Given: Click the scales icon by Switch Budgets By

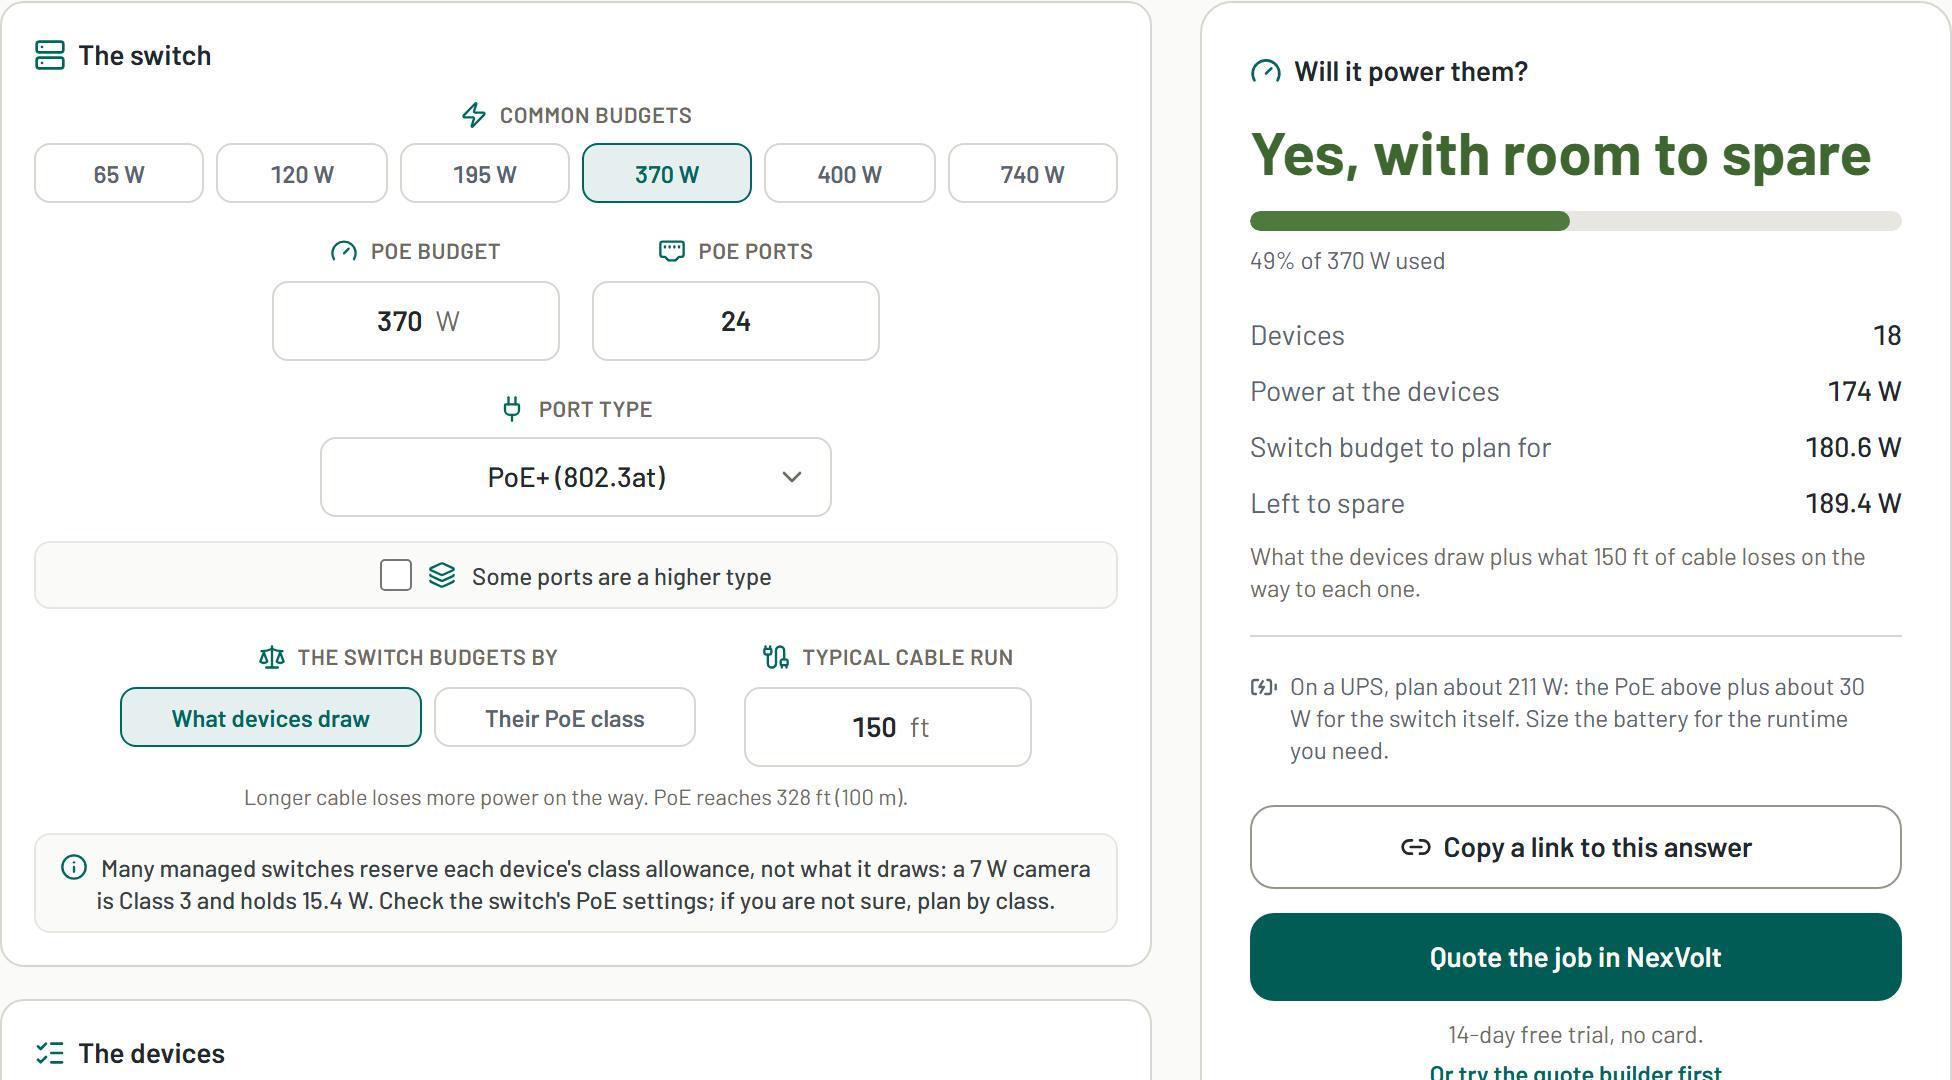Looking at the screenshot, I should (x=272, y=657).
